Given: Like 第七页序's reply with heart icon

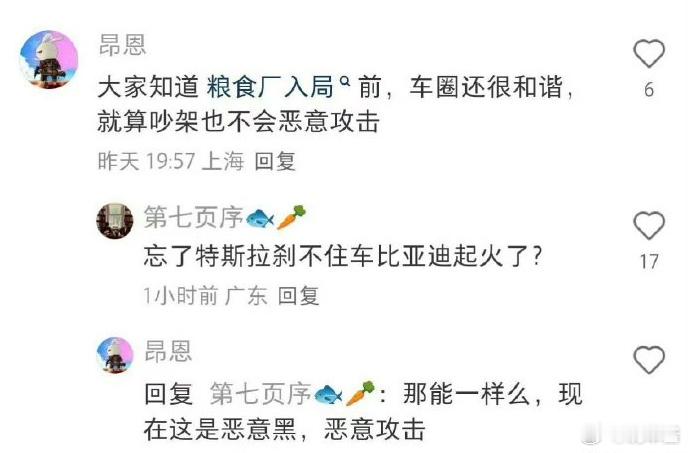Looking at the screenshot, I should pyautogui.click(x=649, y=225).
